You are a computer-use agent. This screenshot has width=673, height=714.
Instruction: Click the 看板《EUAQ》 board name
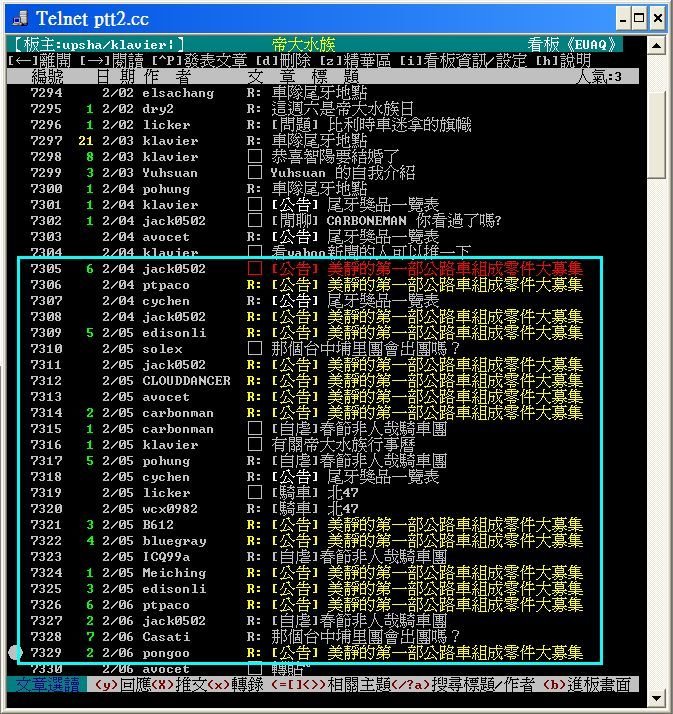[572, 45]
